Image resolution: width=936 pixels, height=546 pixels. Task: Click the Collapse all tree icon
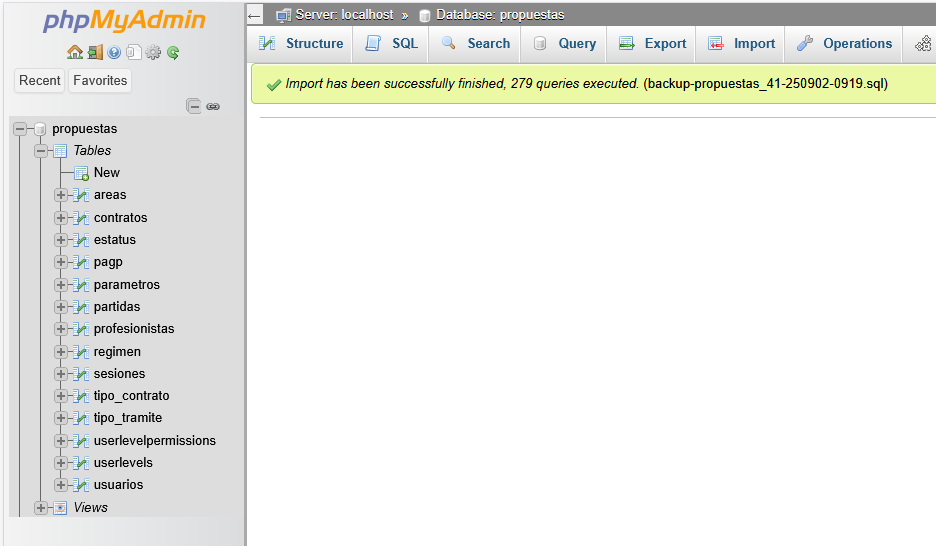194,106
